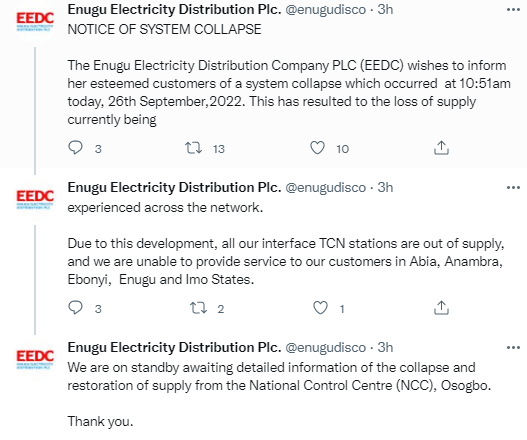
Task: Click the reply icon on the first tweet
Action: 75,148
